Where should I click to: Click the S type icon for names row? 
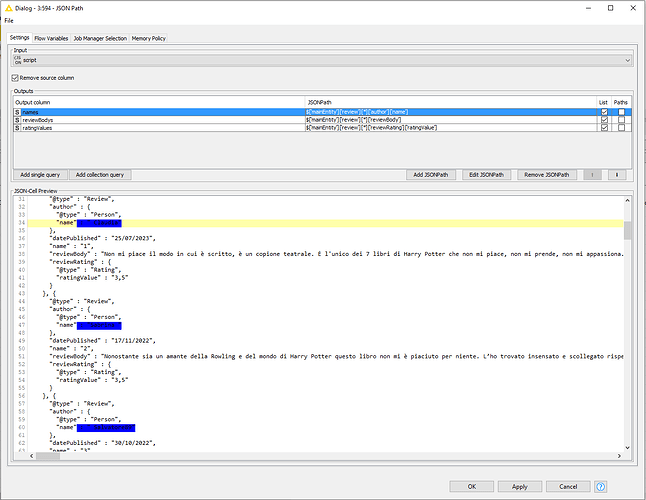point(17,112)
